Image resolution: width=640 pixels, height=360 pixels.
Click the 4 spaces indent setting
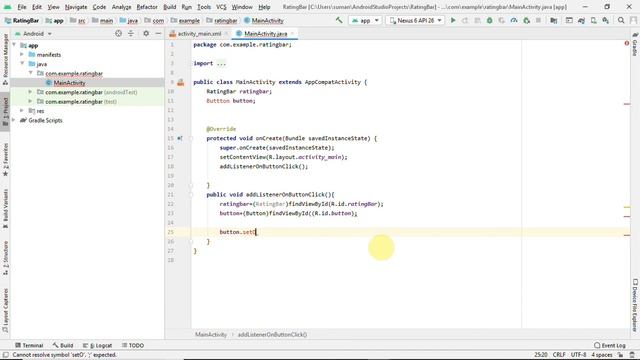pyautogui.click(x=602, y=355)
